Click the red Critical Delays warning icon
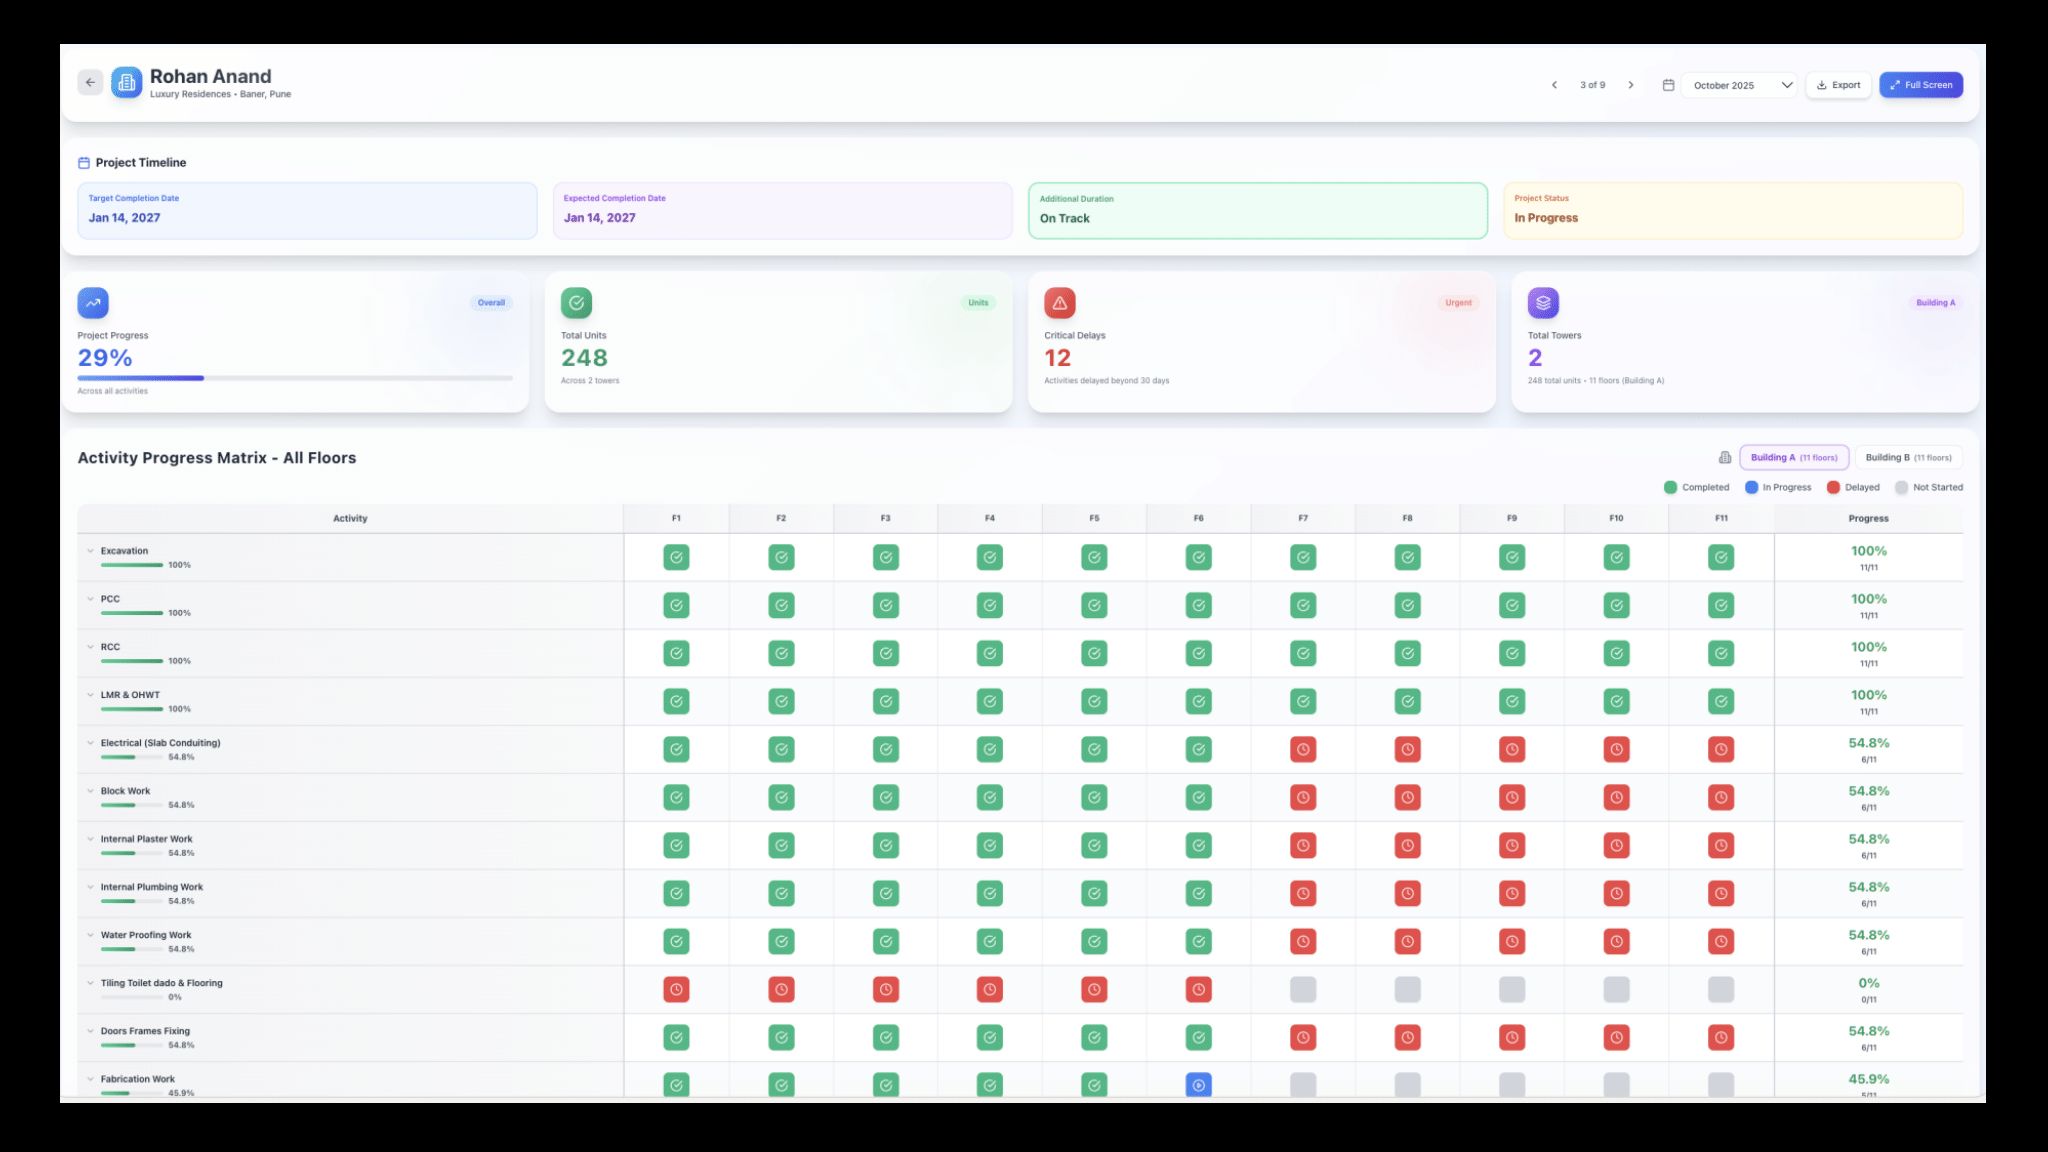 tap(1059, 303)
